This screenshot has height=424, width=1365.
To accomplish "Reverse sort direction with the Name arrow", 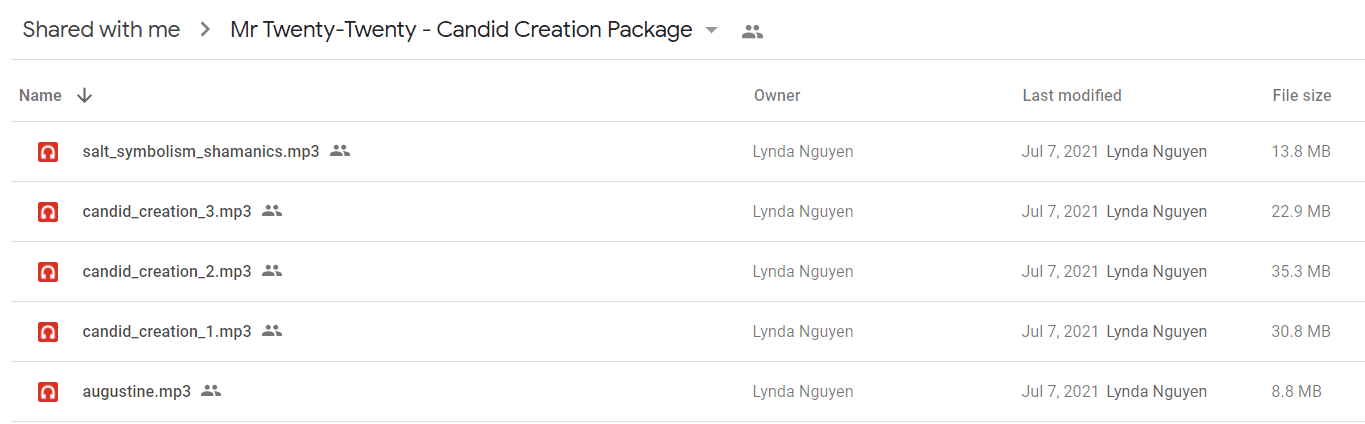I will [x=85, y=95].
